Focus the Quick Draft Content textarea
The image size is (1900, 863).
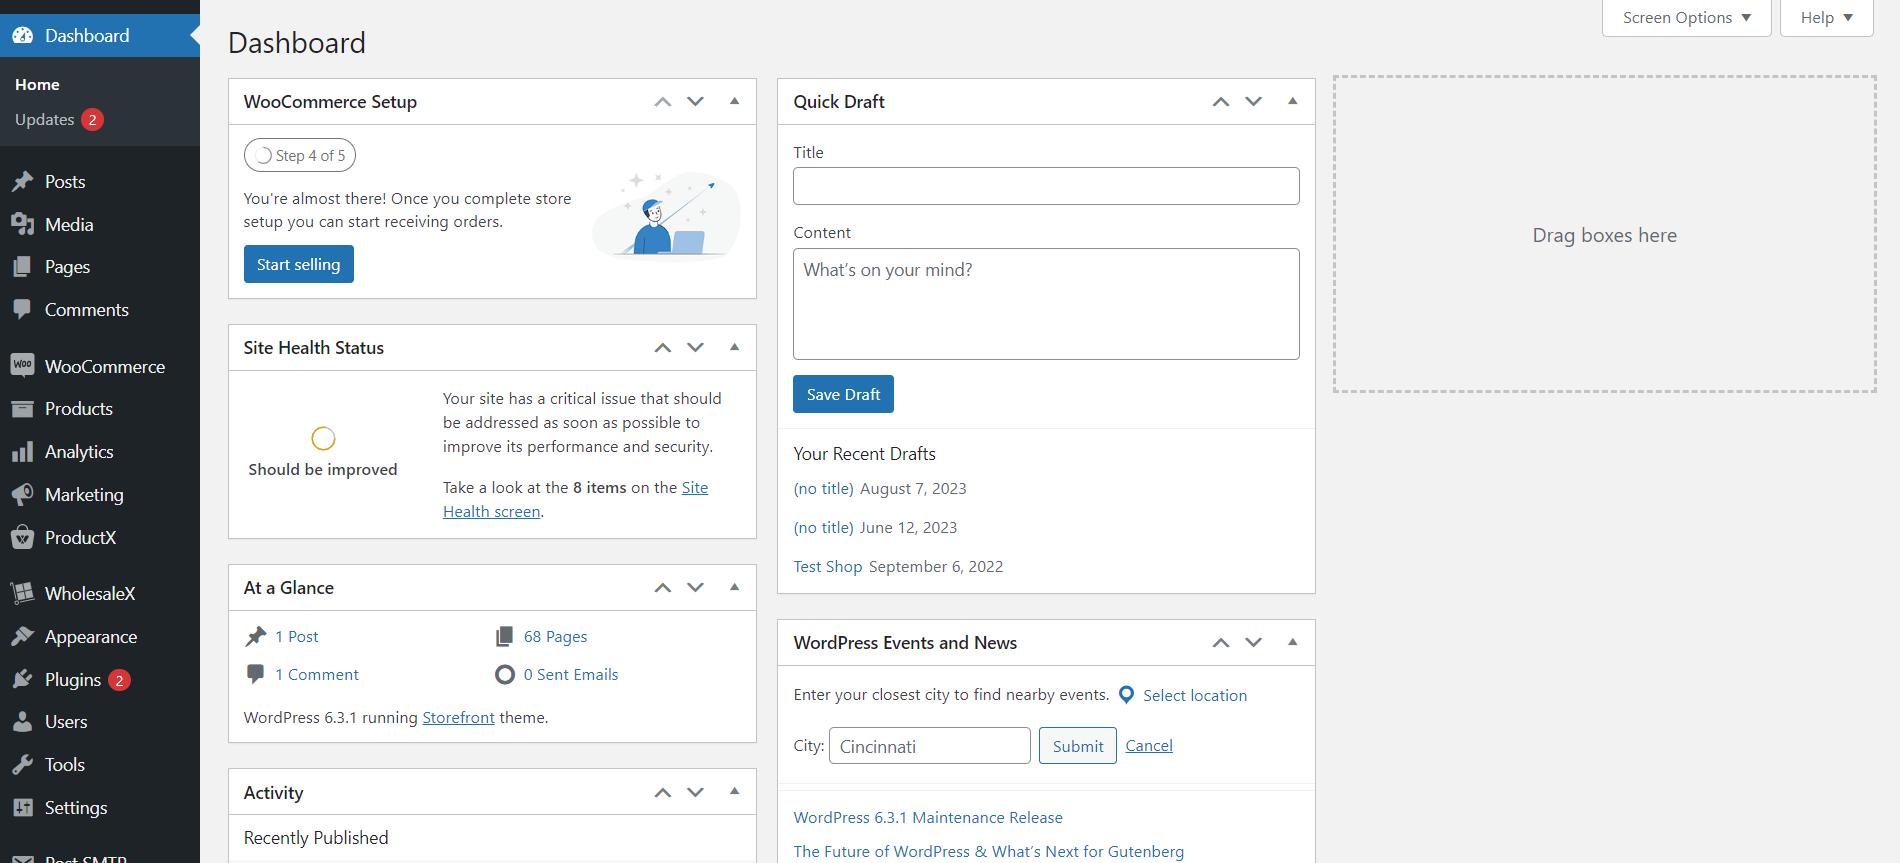1046,304
